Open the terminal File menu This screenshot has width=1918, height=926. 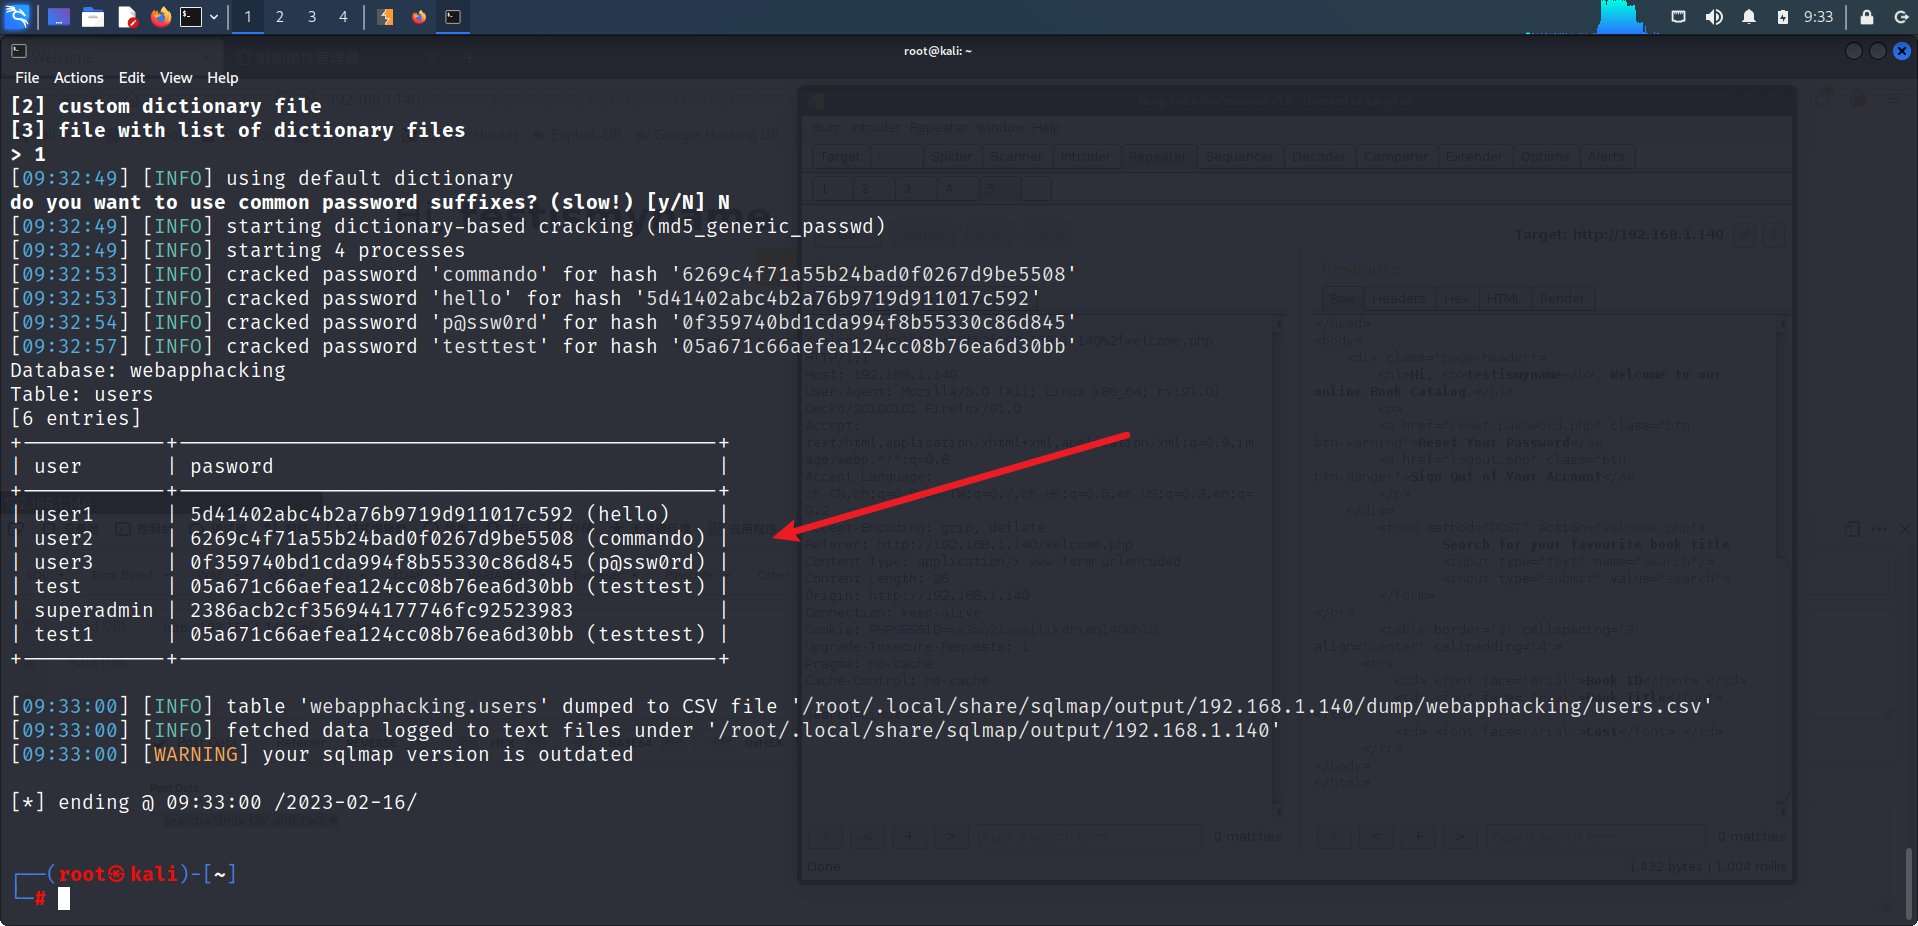[27, 78]
